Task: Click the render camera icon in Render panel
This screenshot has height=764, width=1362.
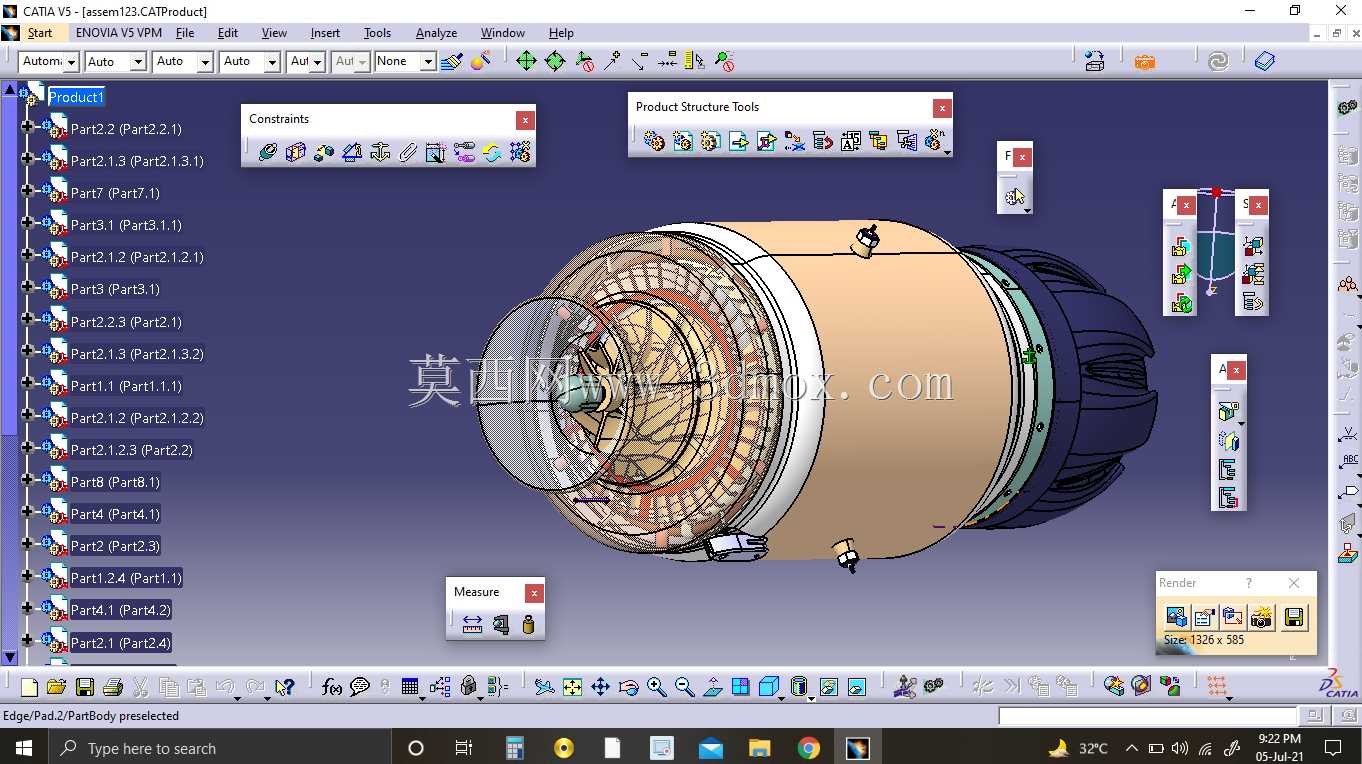Action: 1262,617
